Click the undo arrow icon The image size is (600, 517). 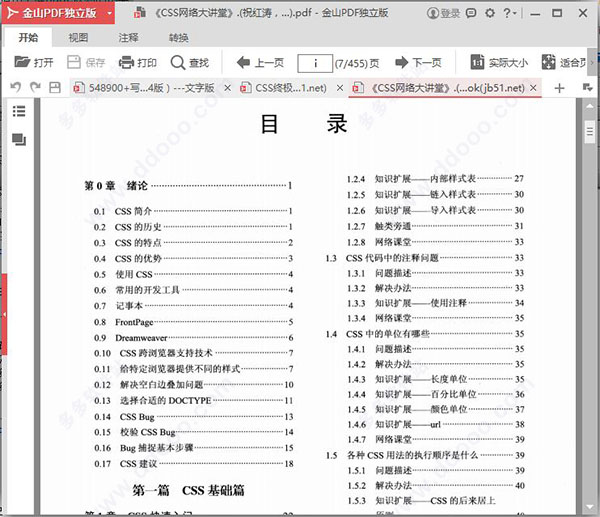tap(15, 88)
